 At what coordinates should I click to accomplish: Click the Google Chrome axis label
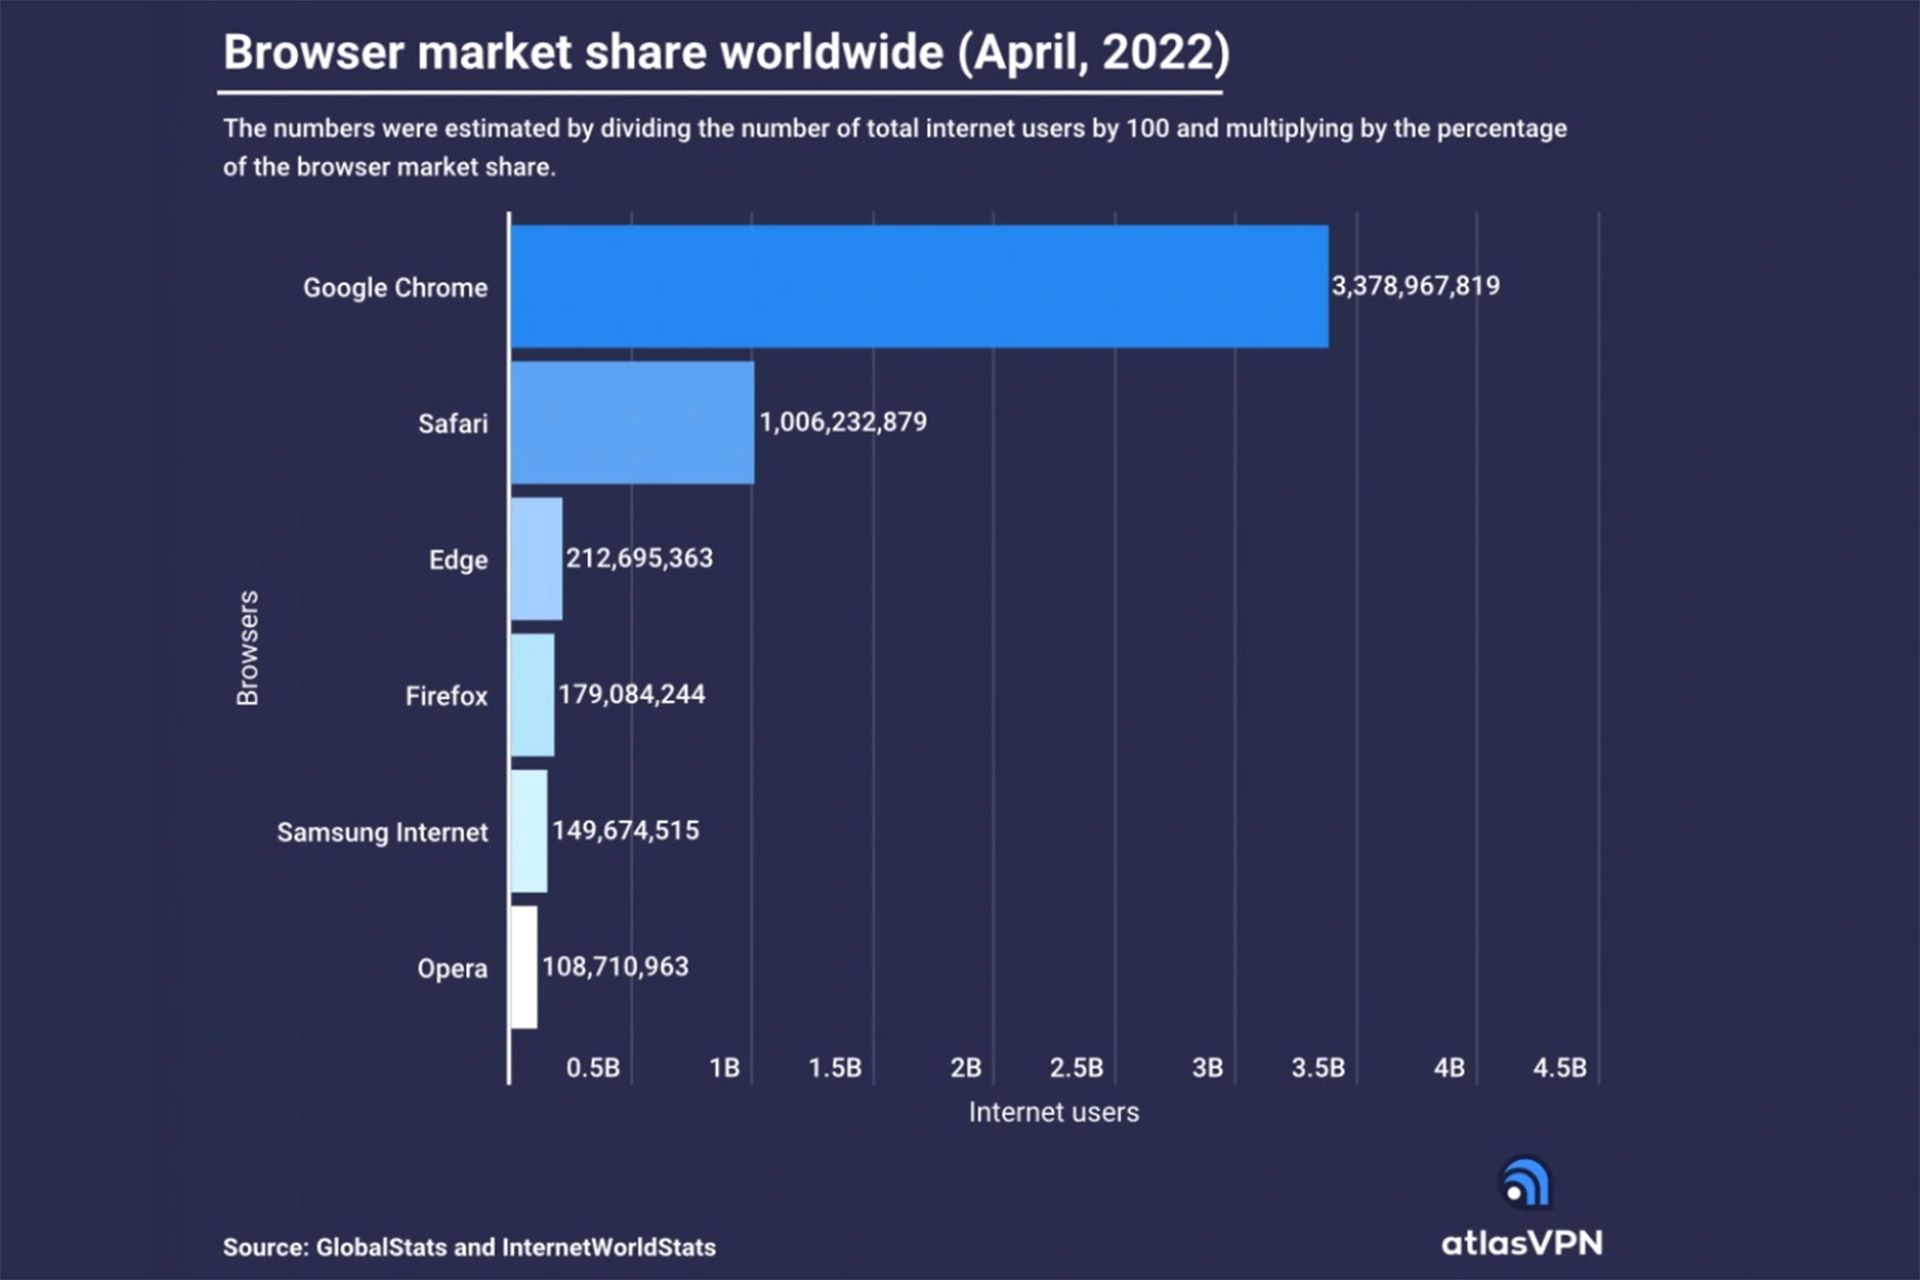396,288
